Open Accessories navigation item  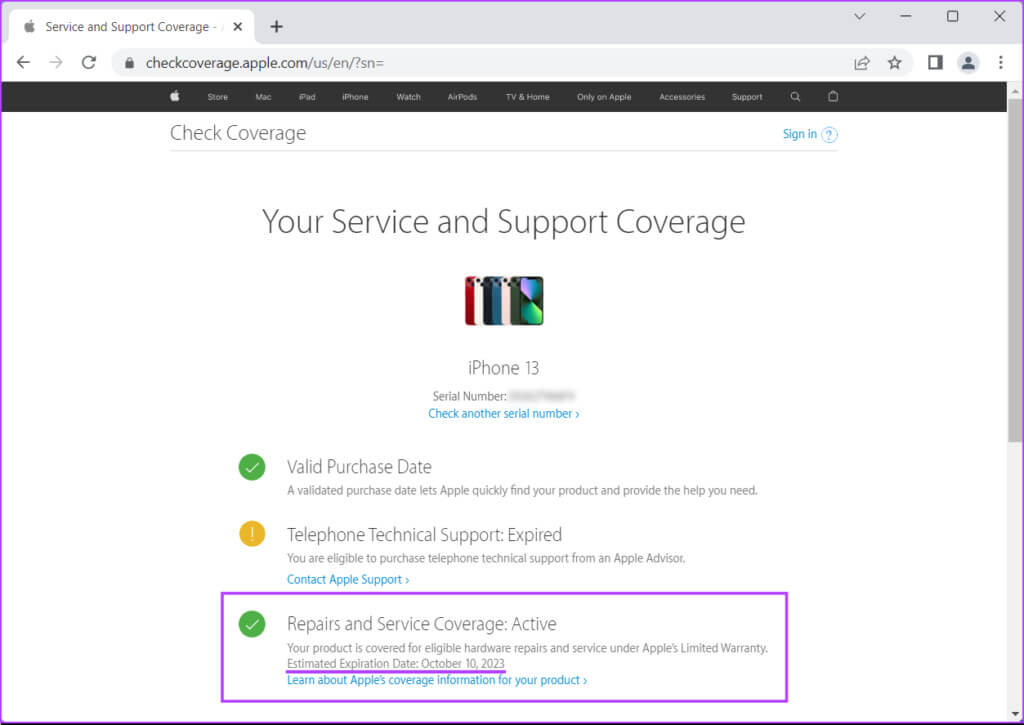682,97
